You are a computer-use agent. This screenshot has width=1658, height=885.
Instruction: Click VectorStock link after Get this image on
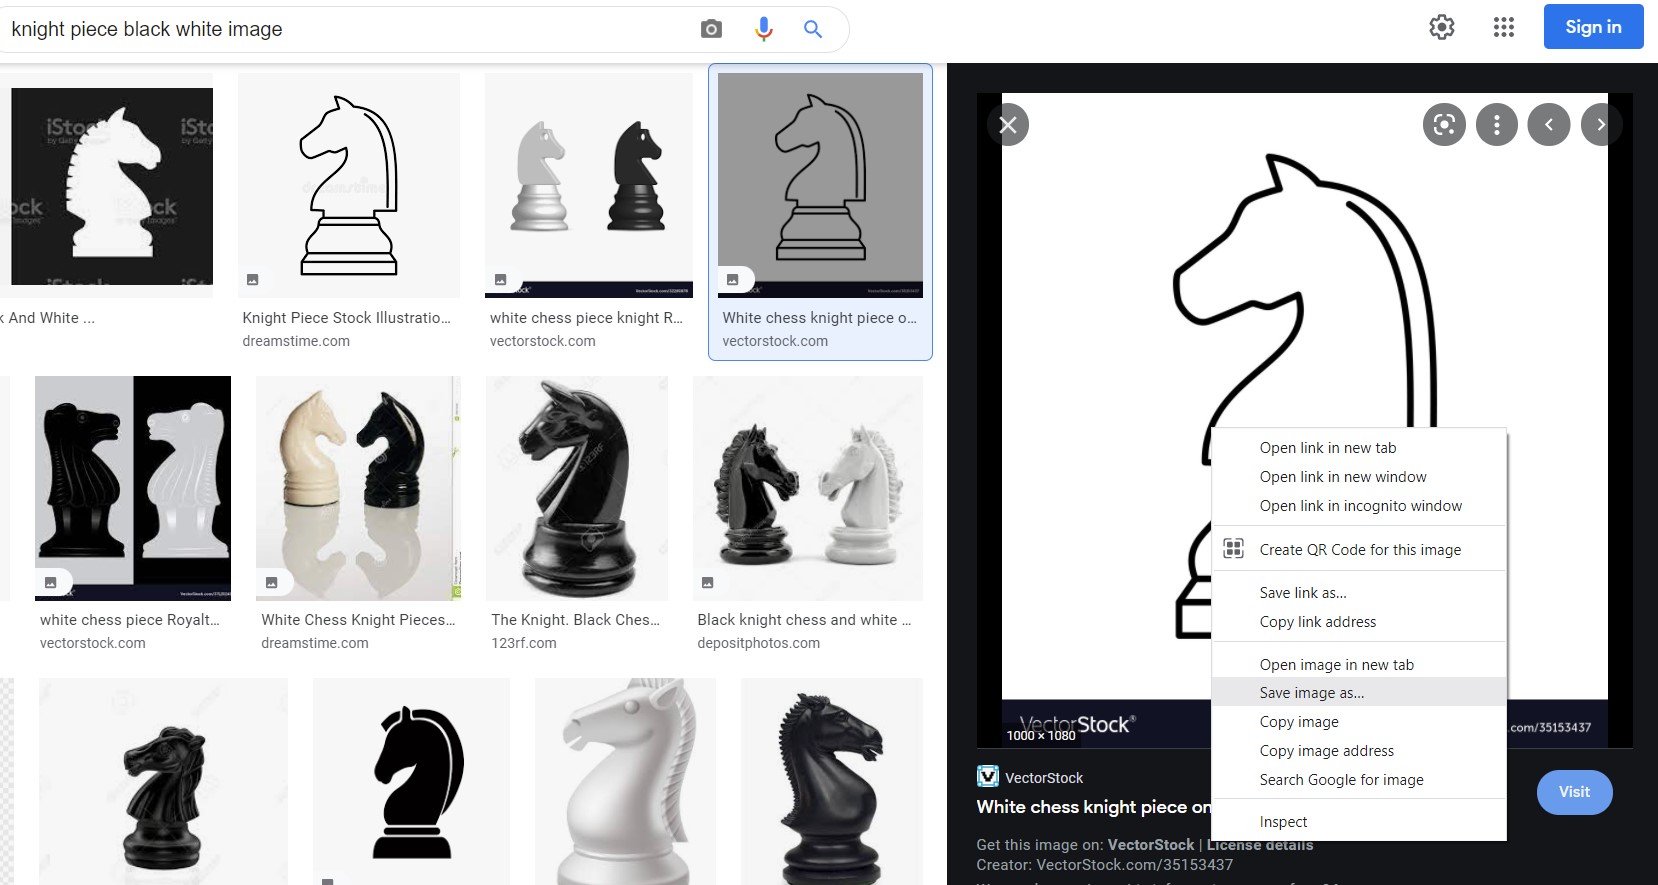[1151, 845]
